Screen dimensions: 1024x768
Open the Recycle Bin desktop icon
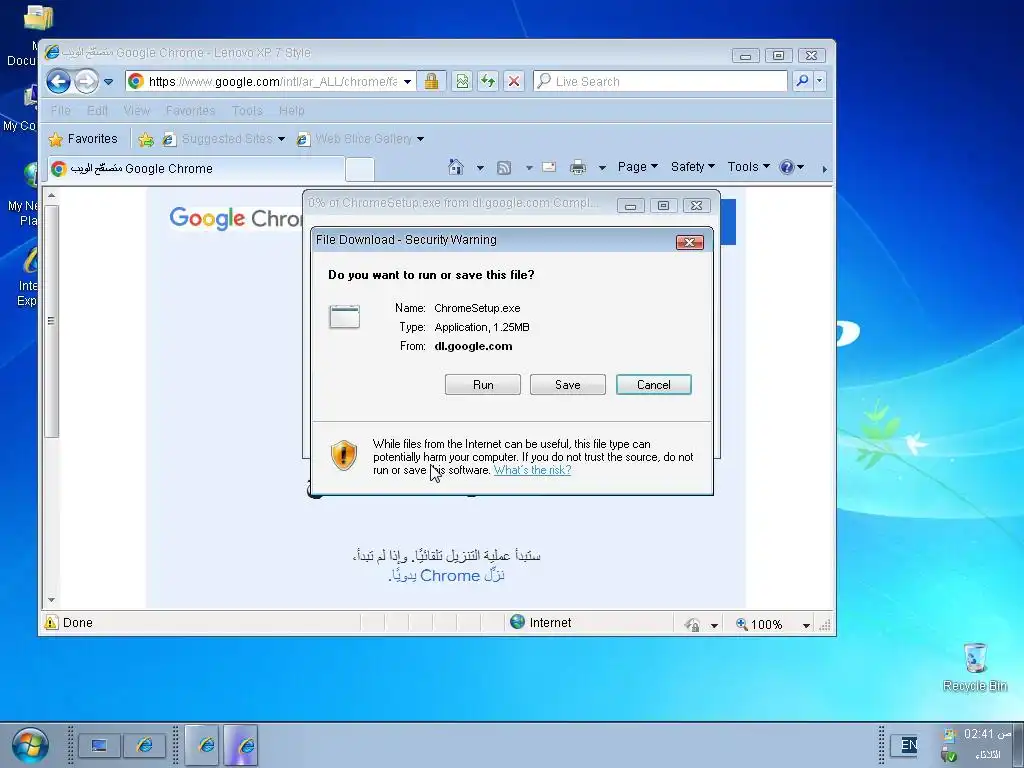[x=975, y=666]
